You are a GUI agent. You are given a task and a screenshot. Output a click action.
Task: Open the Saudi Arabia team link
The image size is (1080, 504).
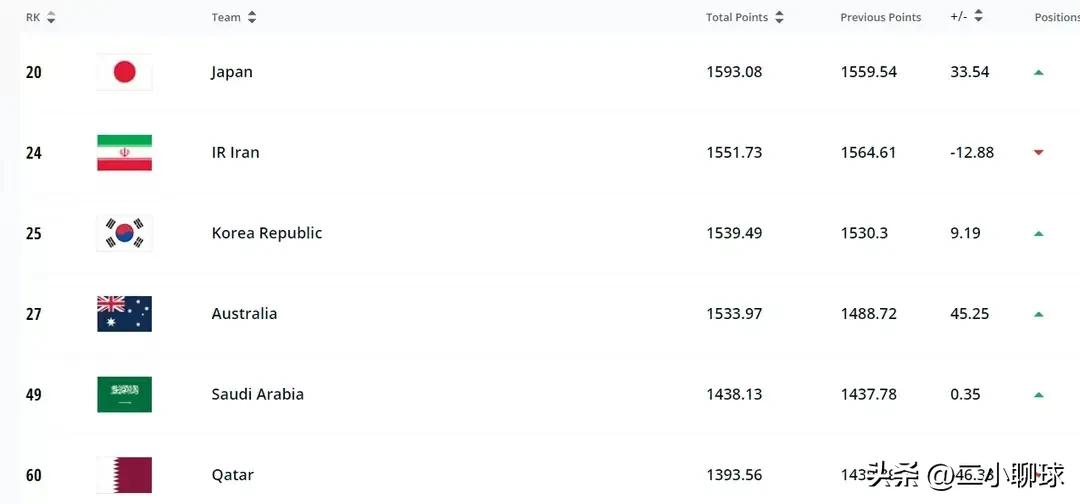[x=257, y=394]
